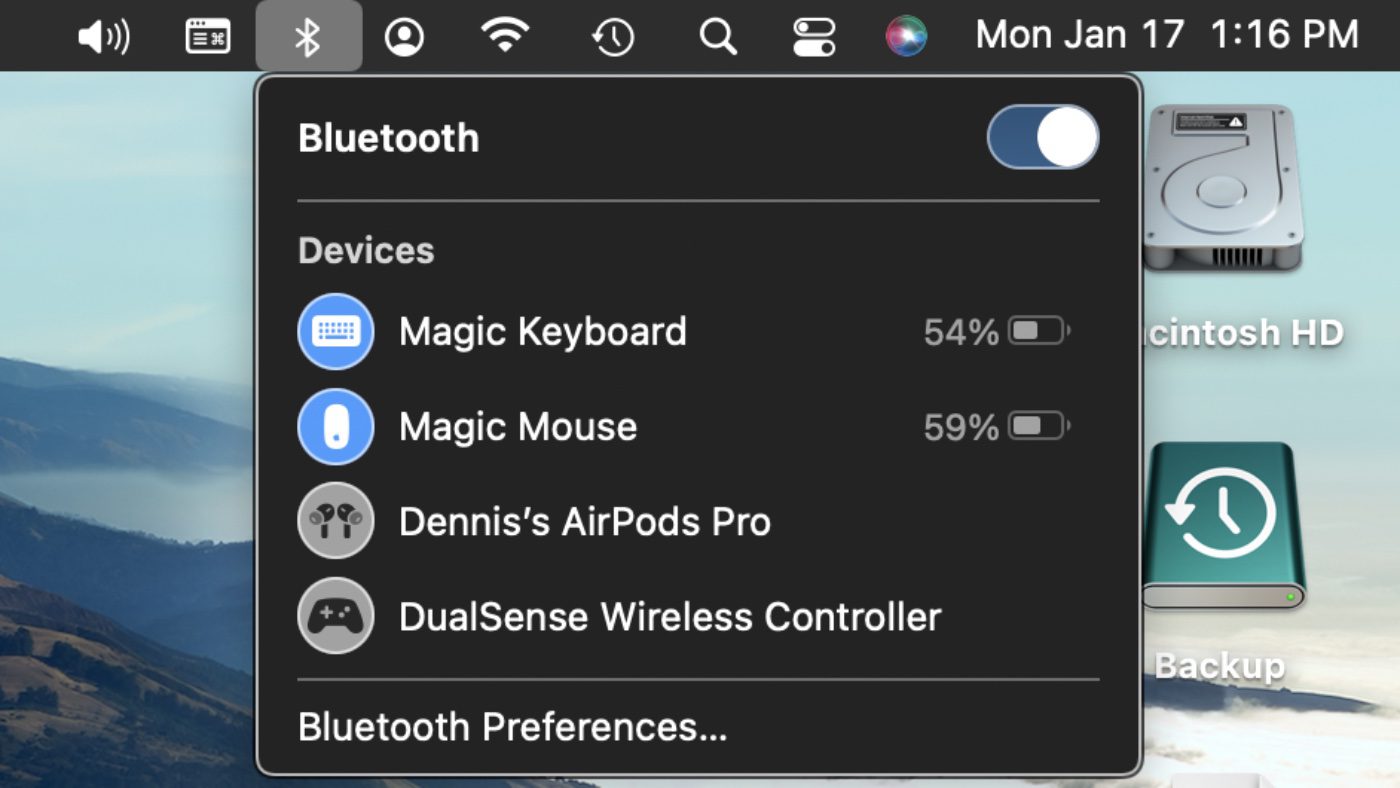
Task: Open Spotlight search magnifier icon
Action: pyautogui.click(x=717, y=37)
